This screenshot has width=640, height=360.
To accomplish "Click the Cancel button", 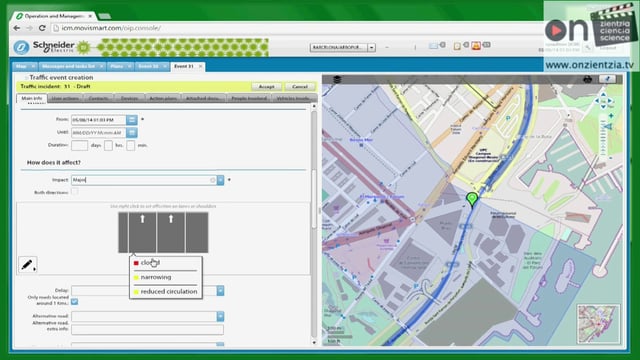I will point(300,87).
